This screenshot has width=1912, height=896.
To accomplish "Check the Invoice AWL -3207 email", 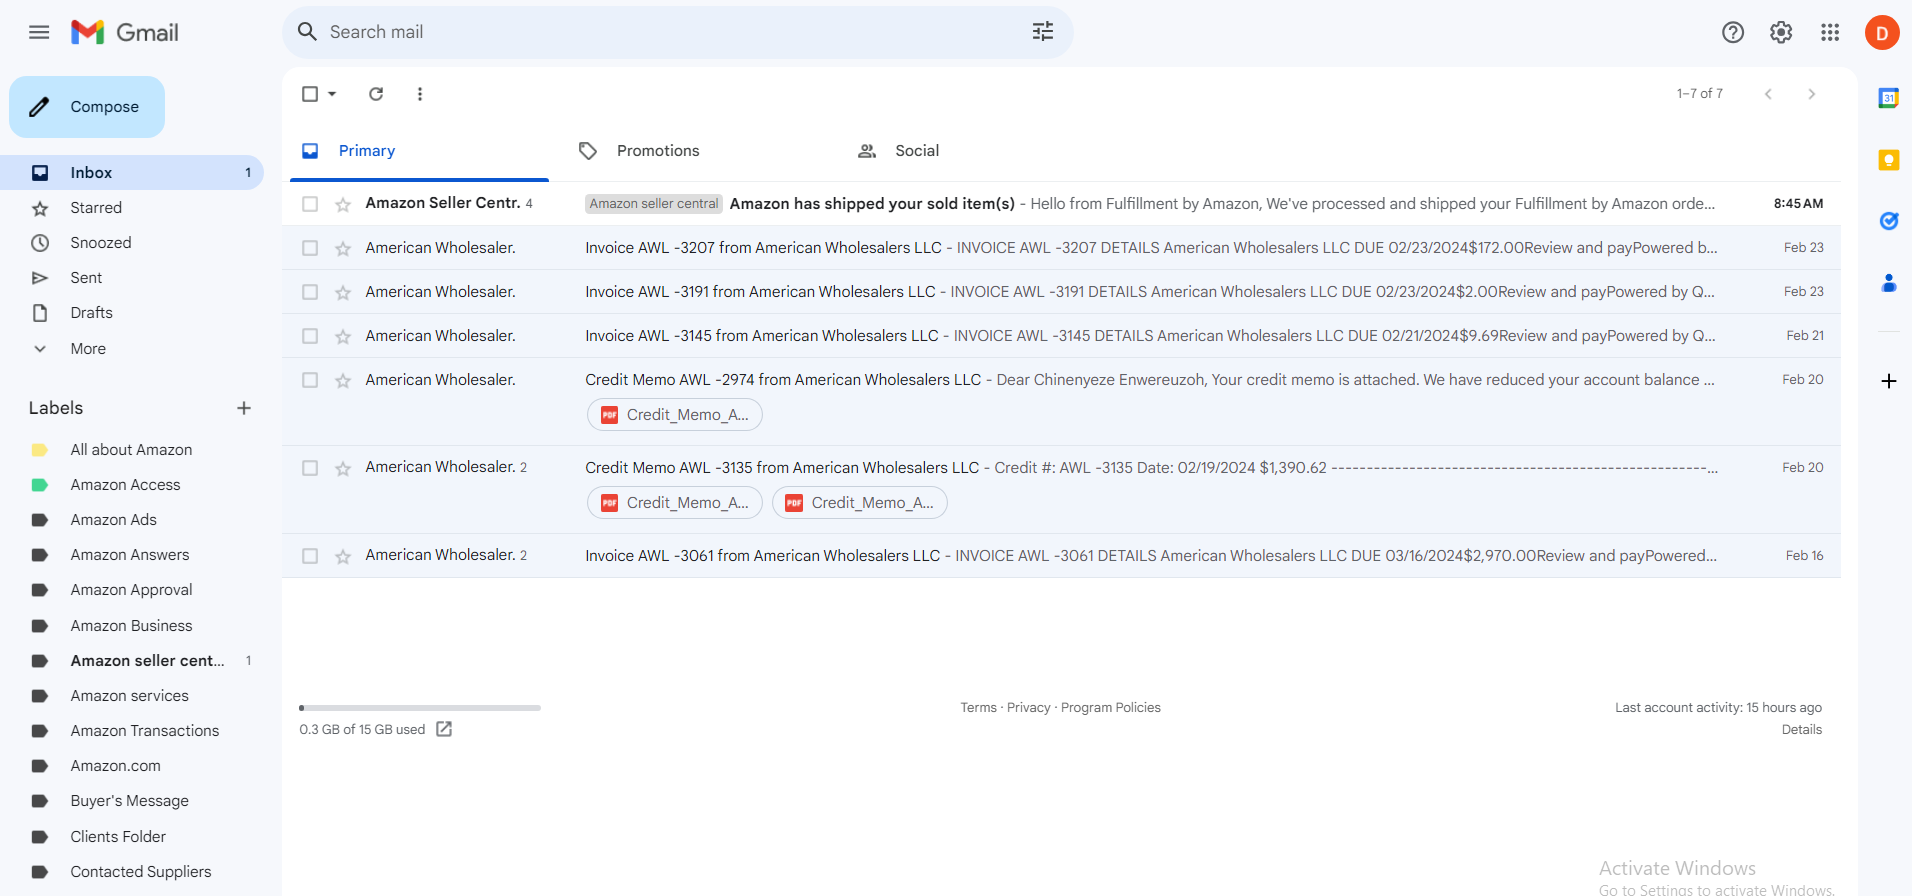I will [310, 248].
